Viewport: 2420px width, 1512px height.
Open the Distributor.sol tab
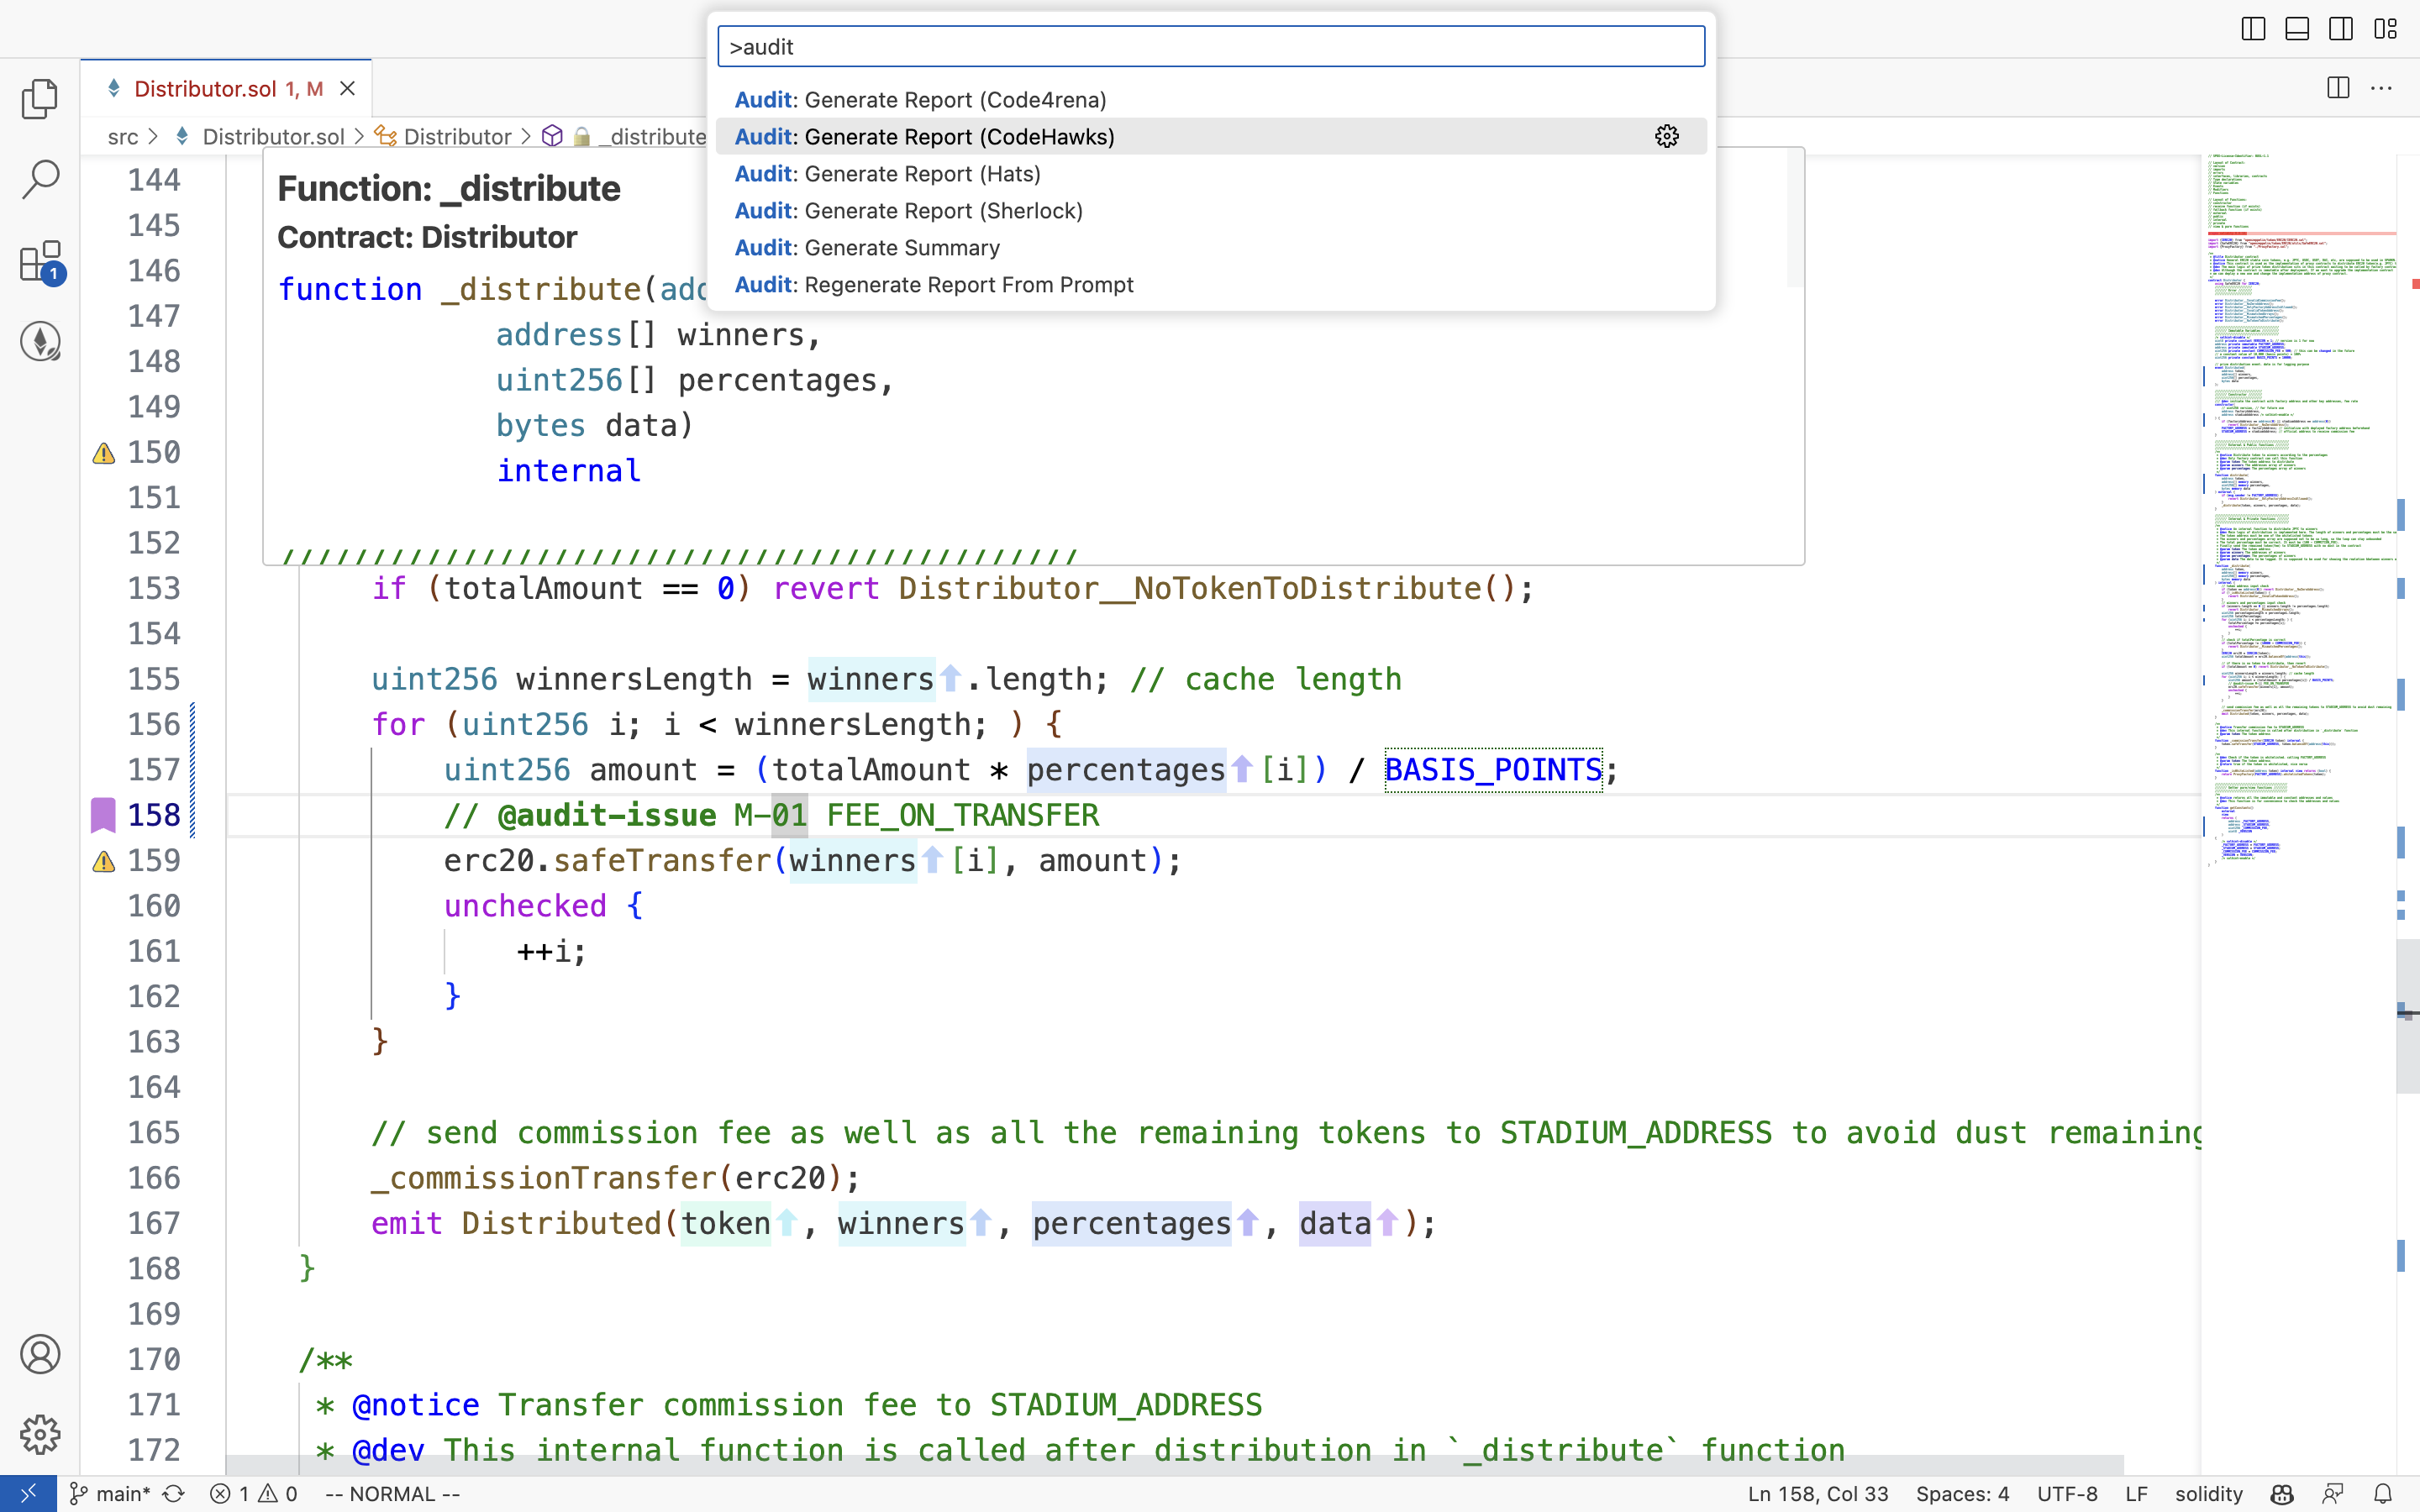coord(206,89)
